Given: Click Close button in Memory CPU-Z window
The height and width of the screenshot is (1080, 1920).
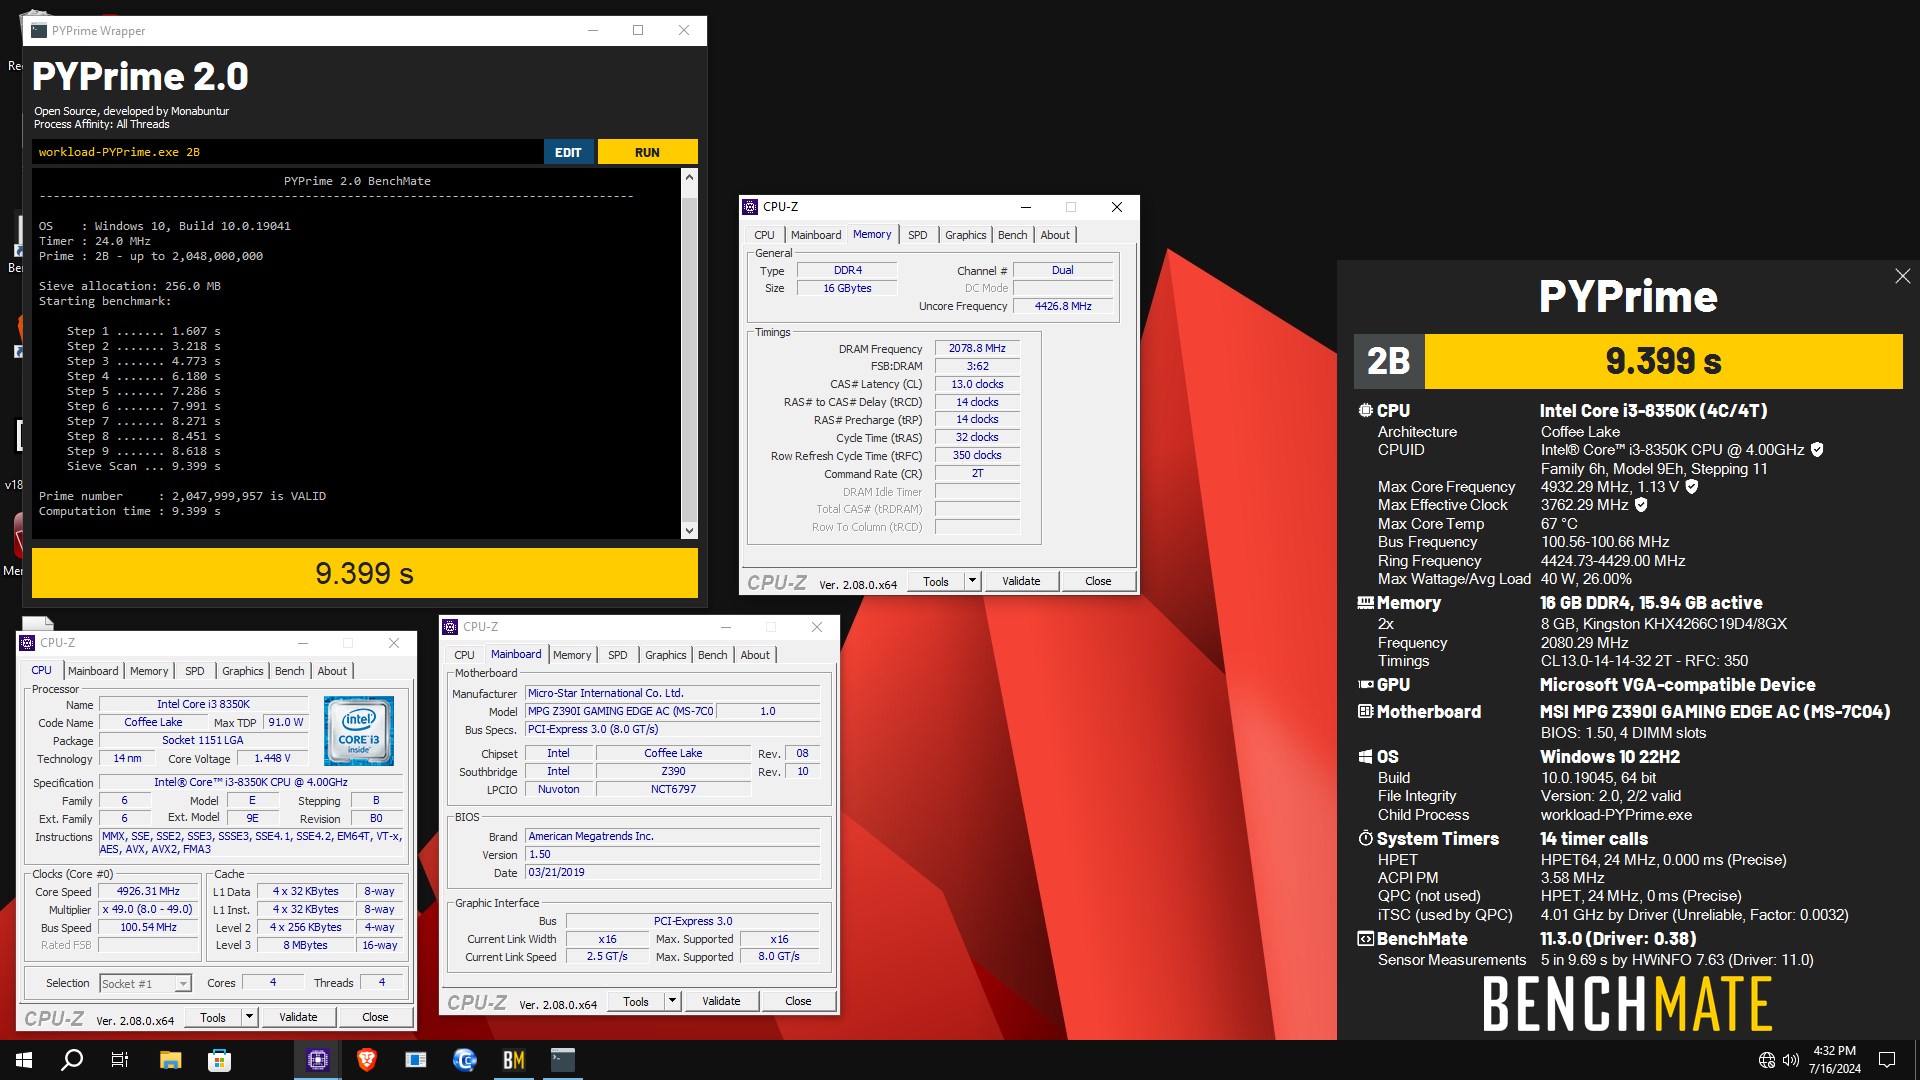Looking at the screenshot, I should [x=1098, y=581].
